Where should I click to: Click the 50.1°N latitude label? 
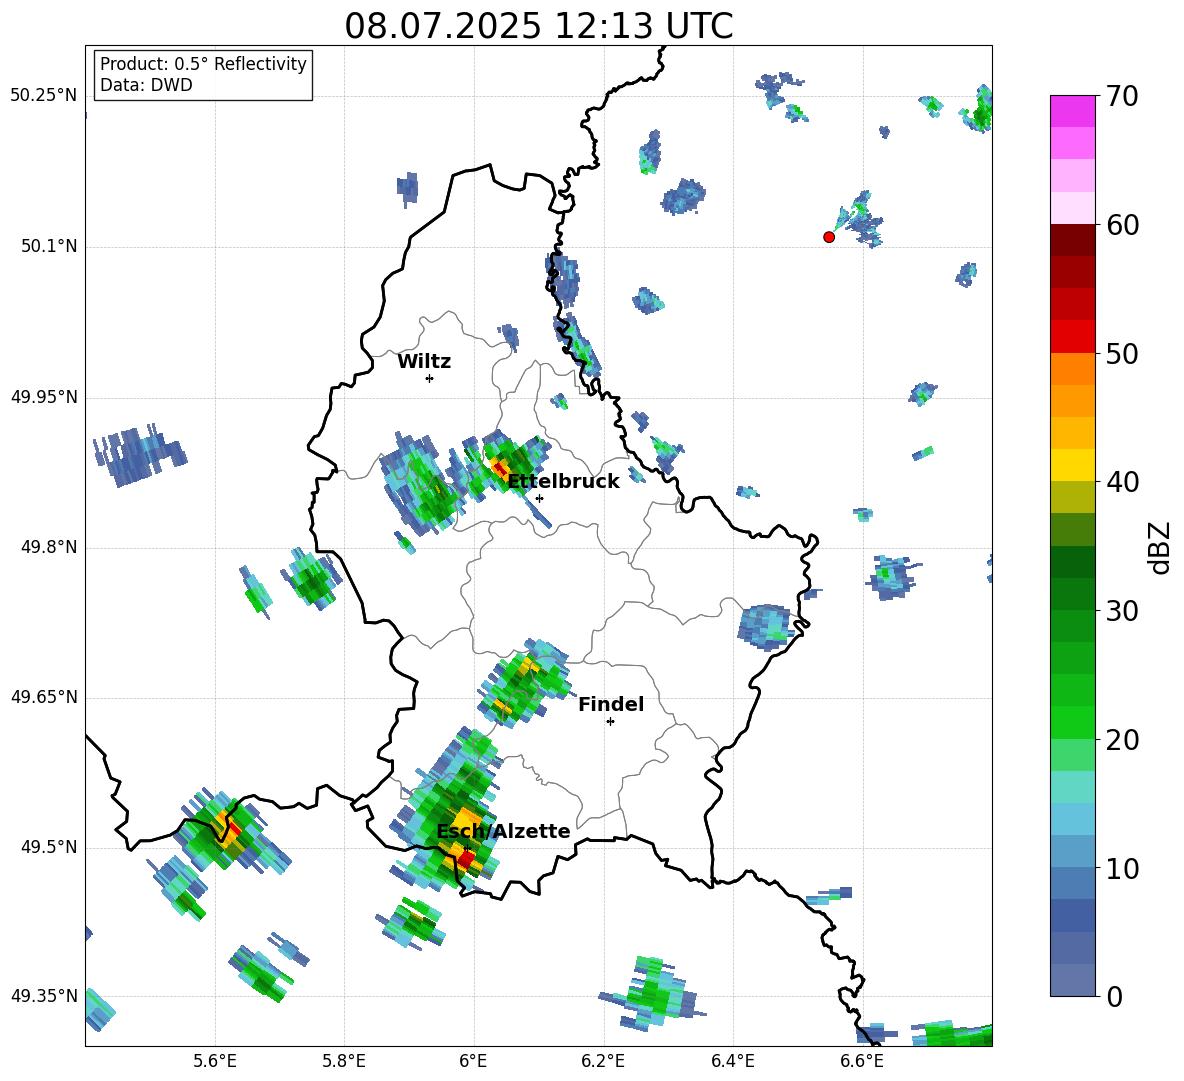(48, 247)
